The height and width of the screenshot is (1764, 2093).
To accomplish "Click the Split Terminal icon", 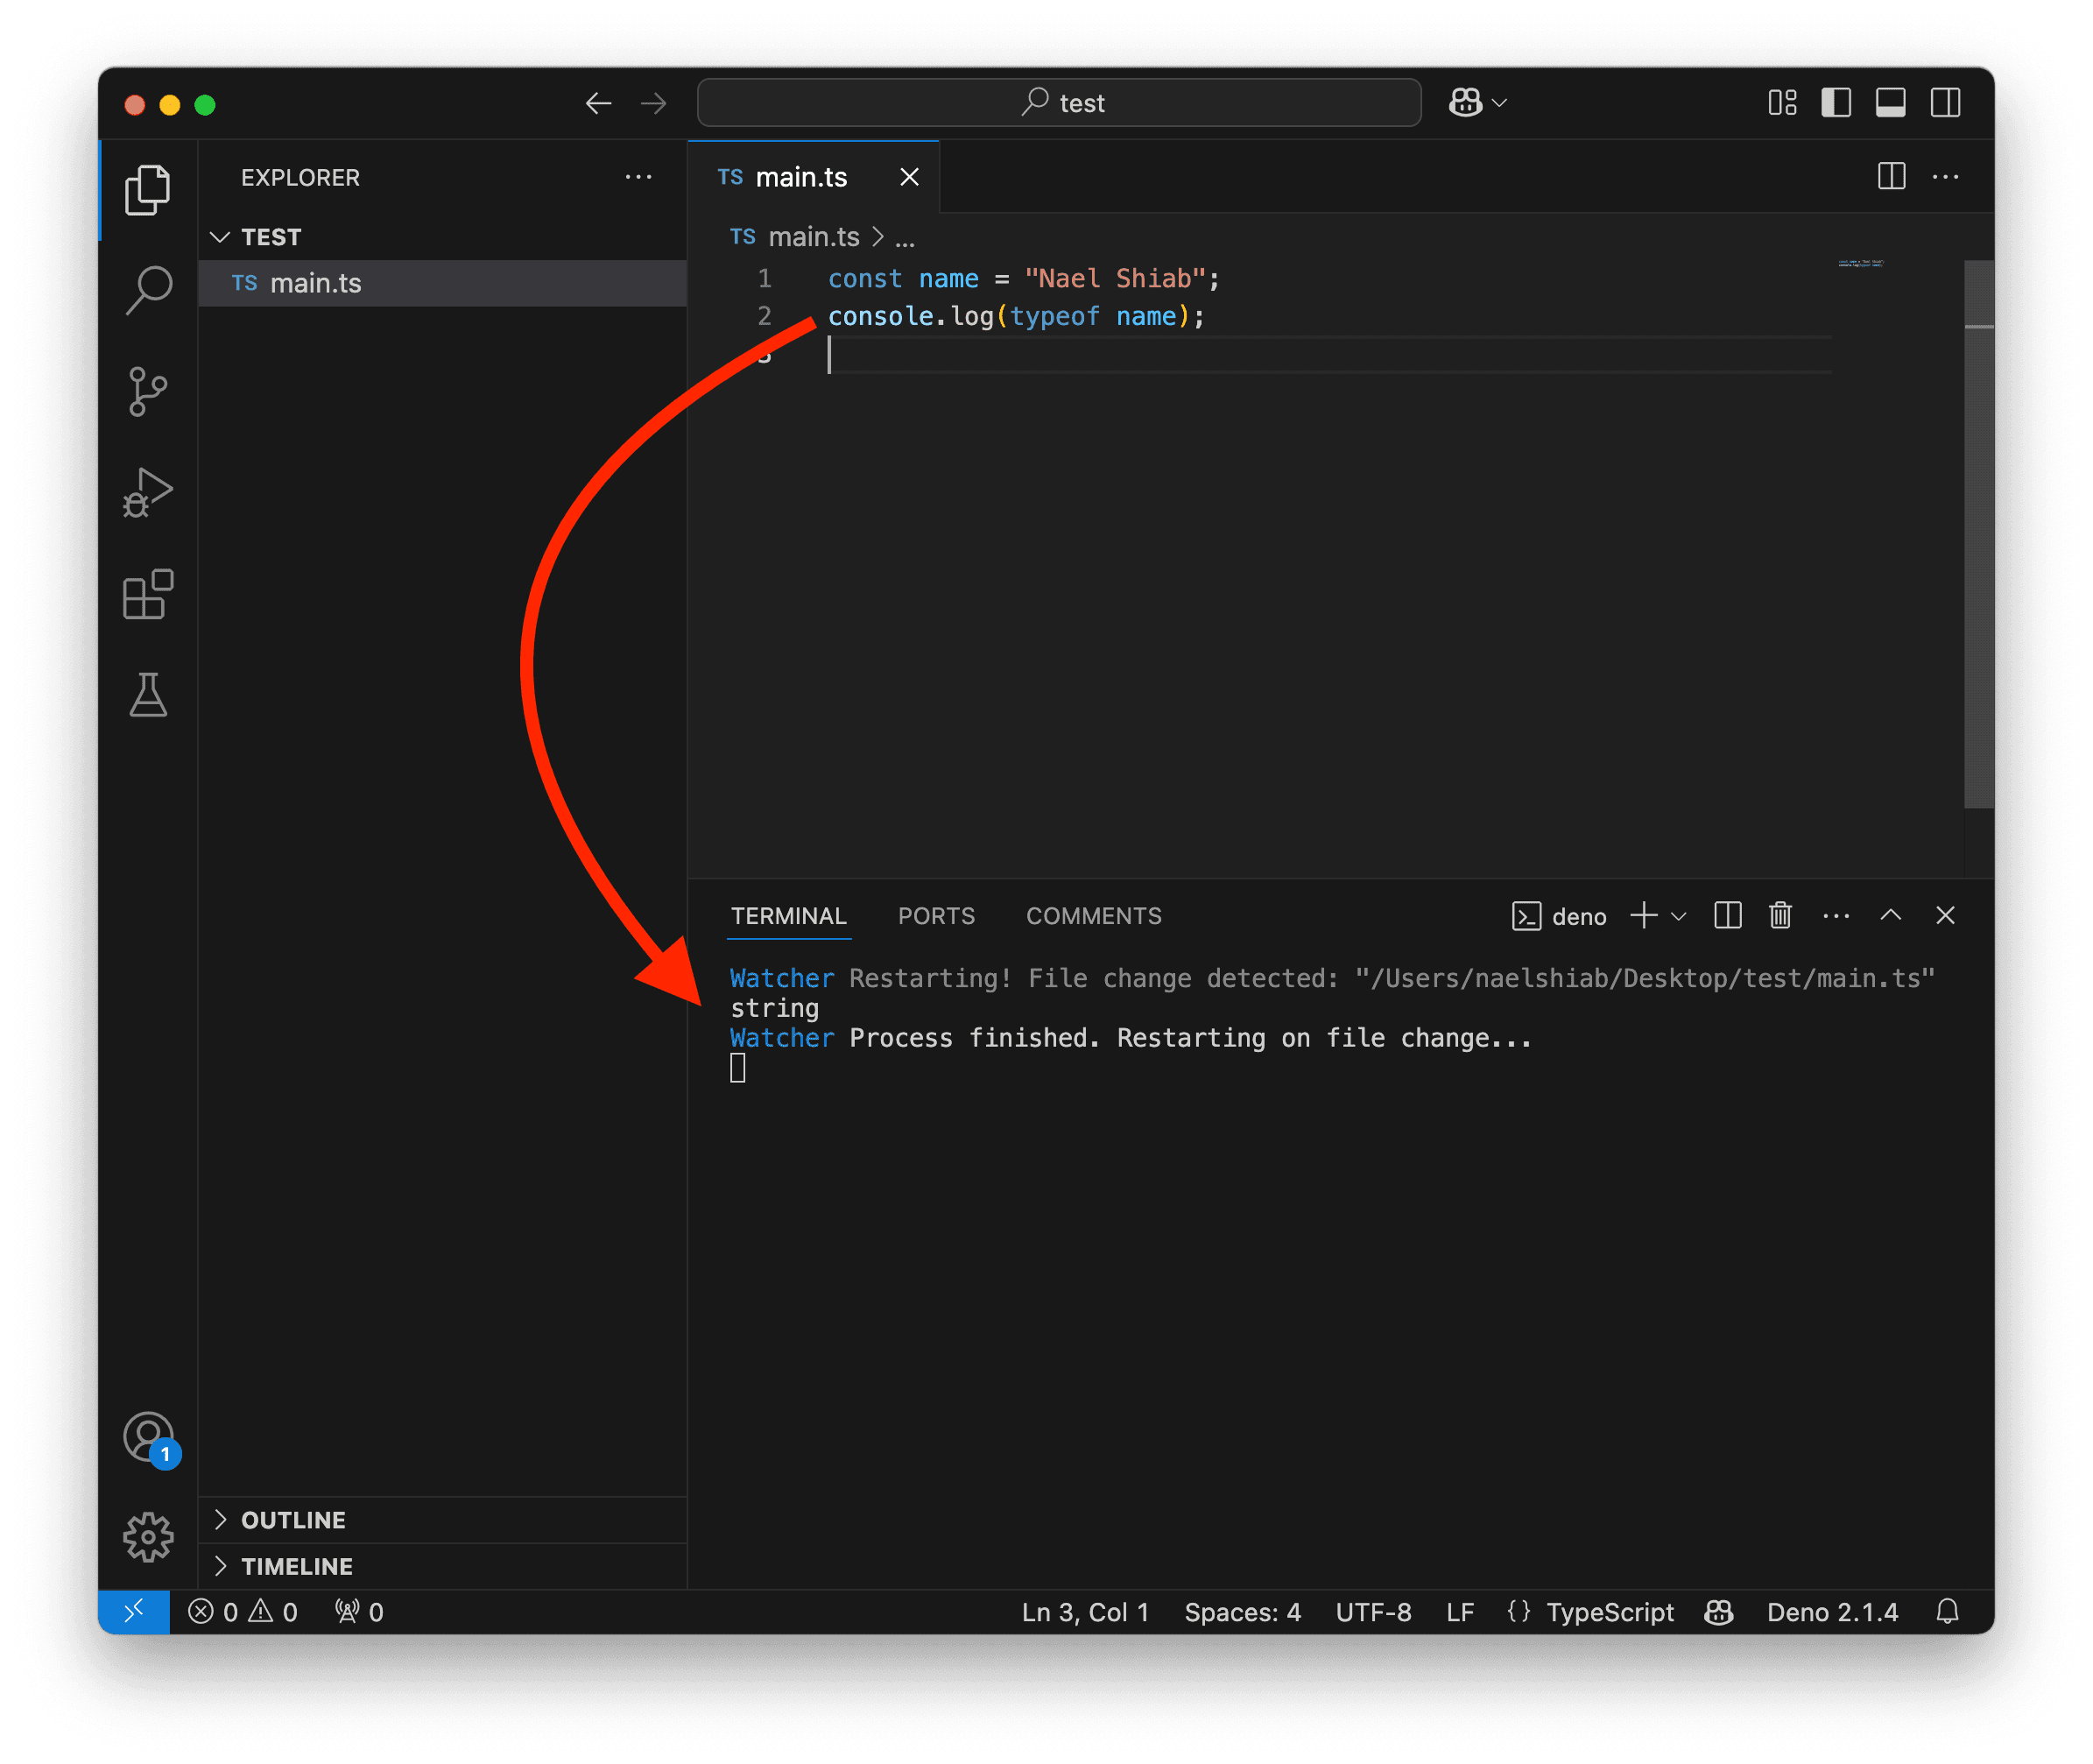I will pos(1727,916).
